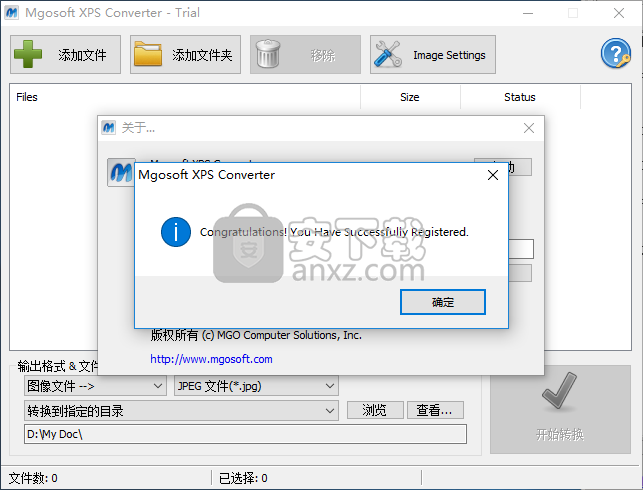Click the D:\My Doc\ output path field

tap(245, 434)
